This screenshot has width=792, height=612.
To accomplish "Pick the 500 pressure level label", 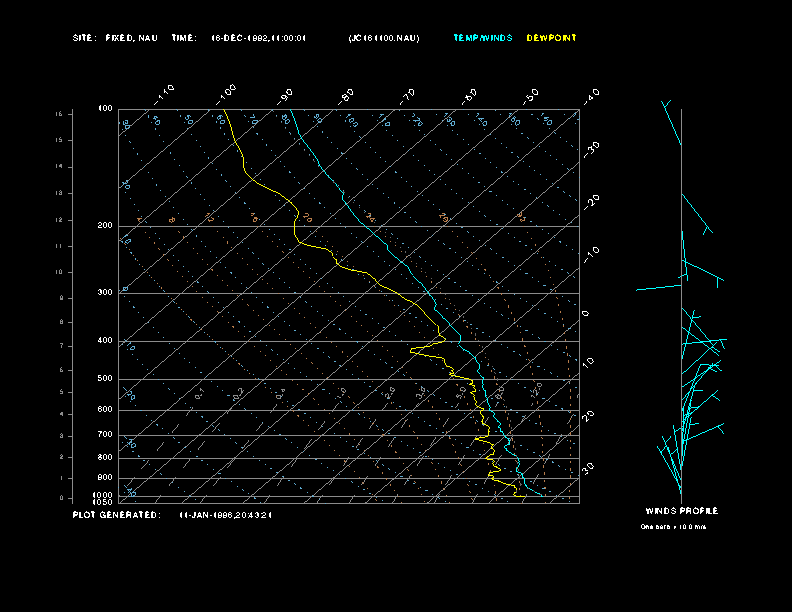I will tap(105, 379).
